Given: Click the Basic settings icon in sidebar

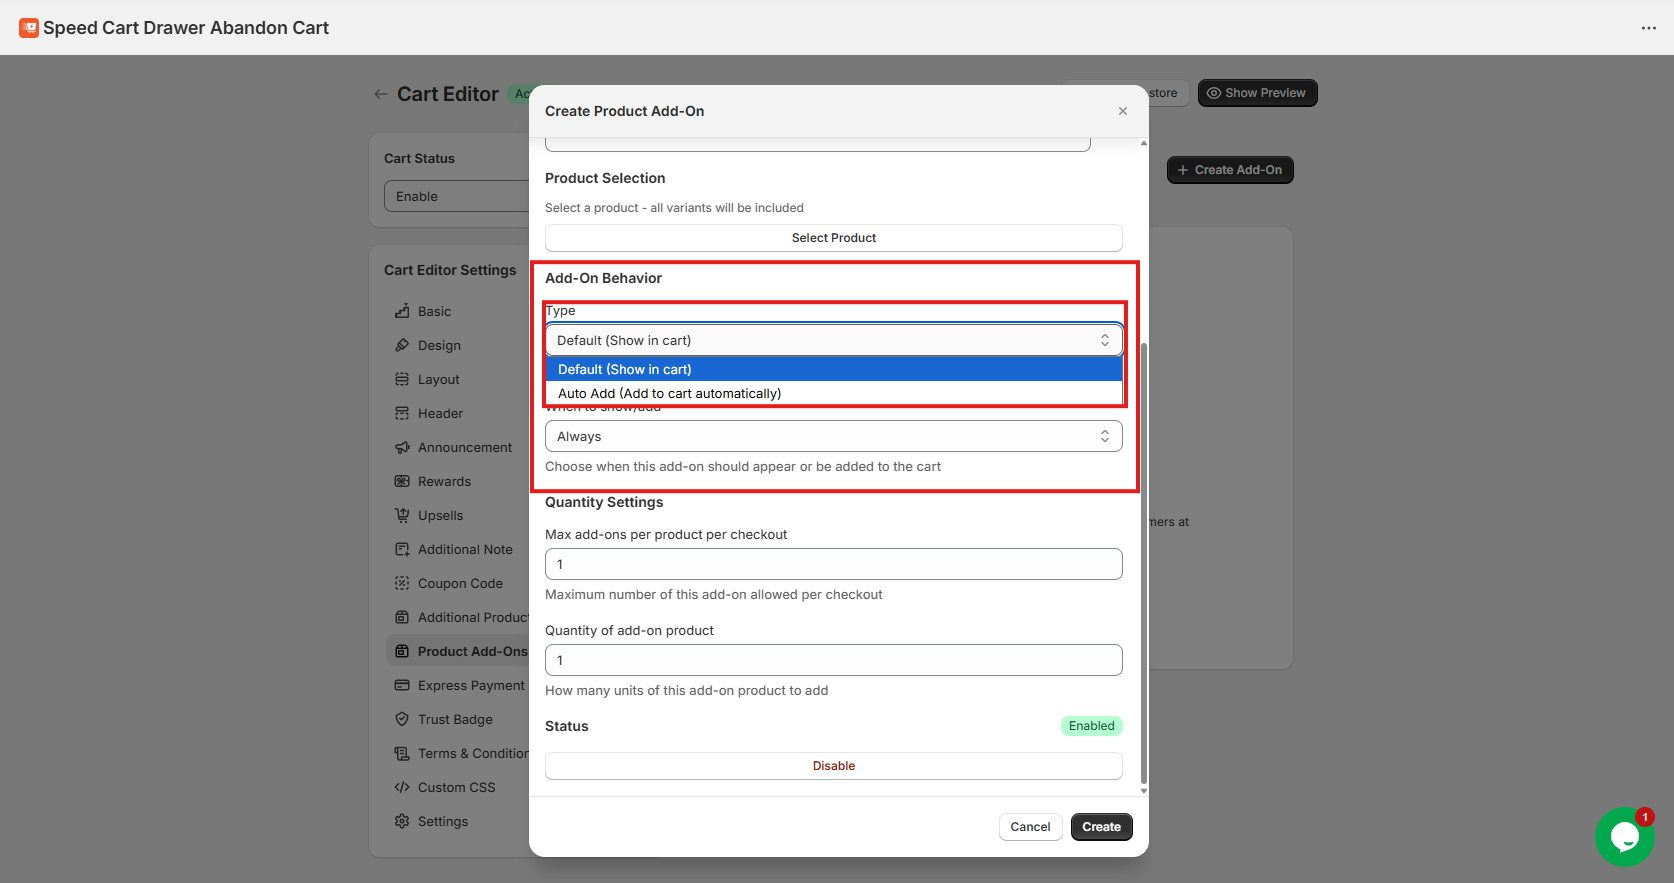Looking at the screenshot, I should pos(402,311).
